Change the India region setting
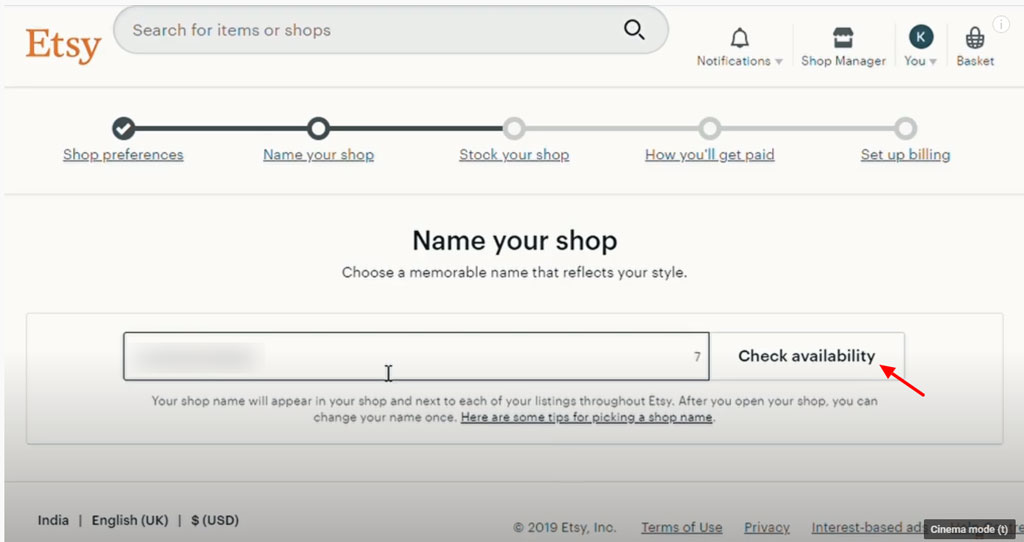This screenshot has height=542, width=1024. pos(53,520)
